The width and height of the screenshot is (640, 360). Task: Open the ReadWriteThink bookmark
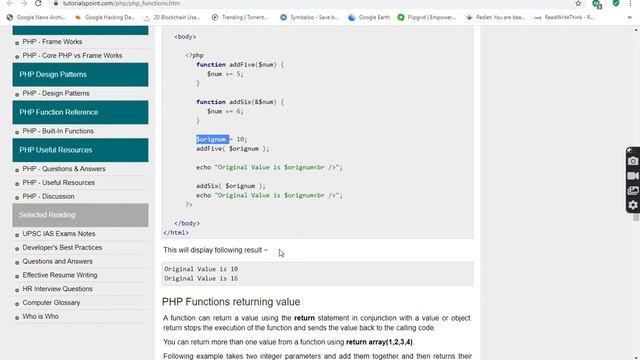(564, 18)
